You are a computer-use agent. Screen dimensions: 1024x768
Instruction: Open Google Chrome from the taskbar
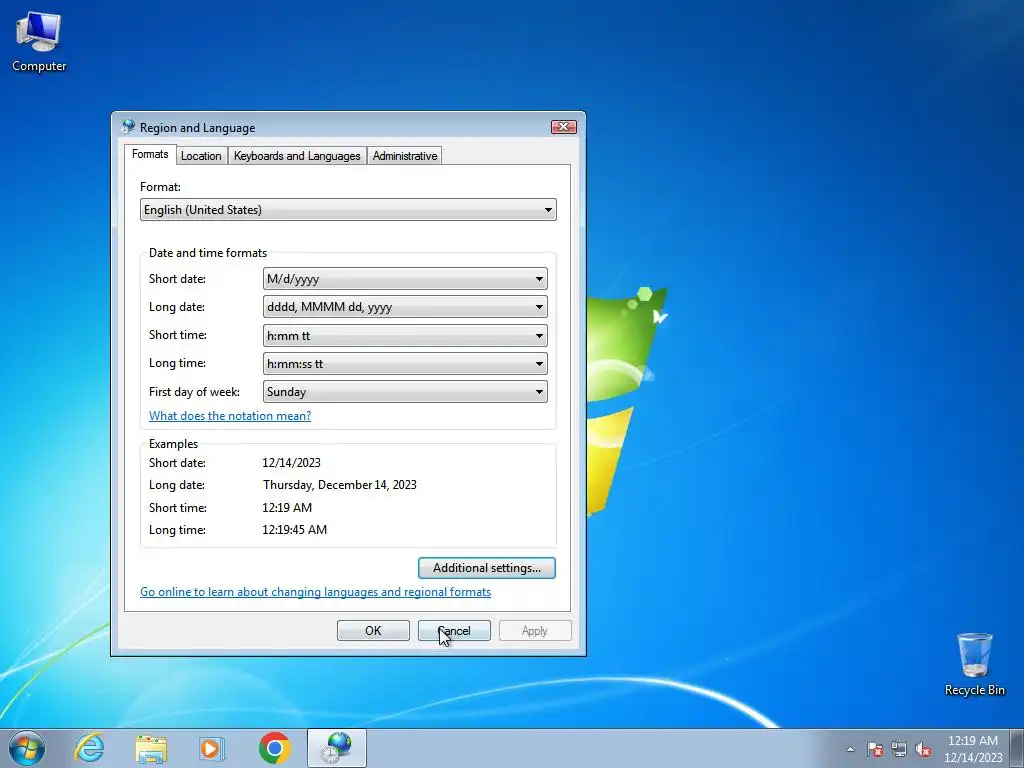tap(274, 748)
